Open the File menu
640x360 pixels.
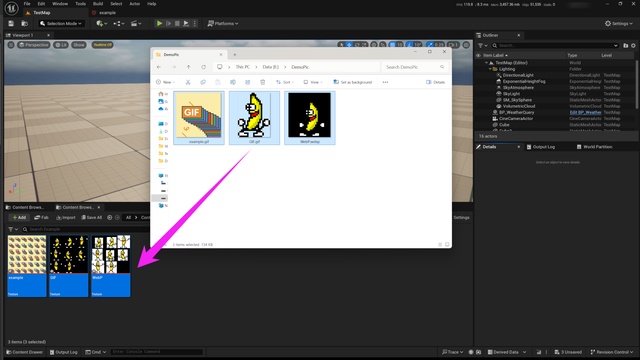[x=27, y=4]
